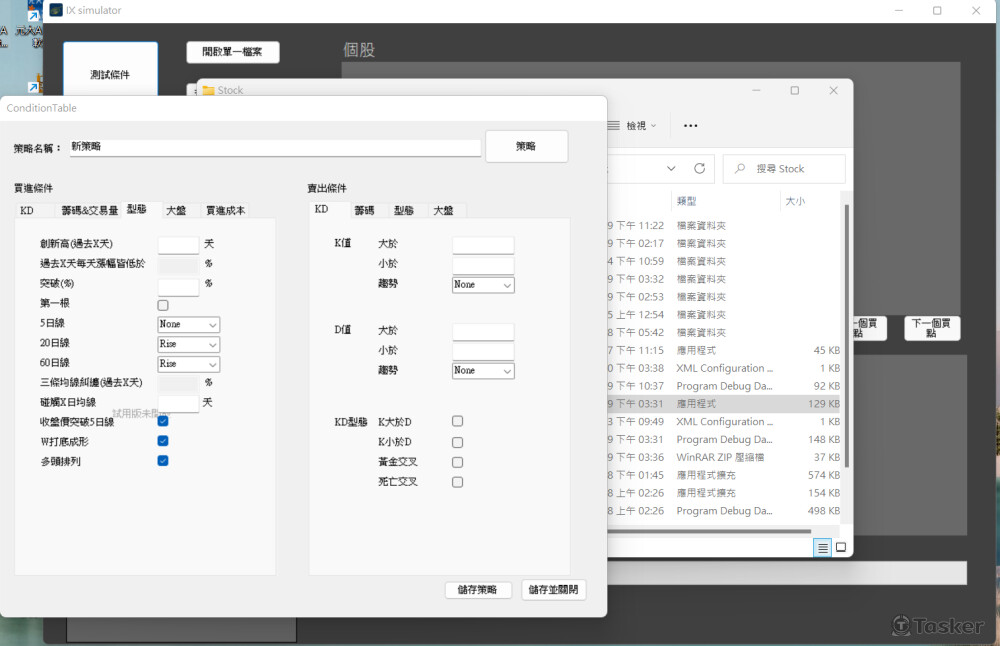Uncheck the 收盤價突破5日線 checkbox

163,421
